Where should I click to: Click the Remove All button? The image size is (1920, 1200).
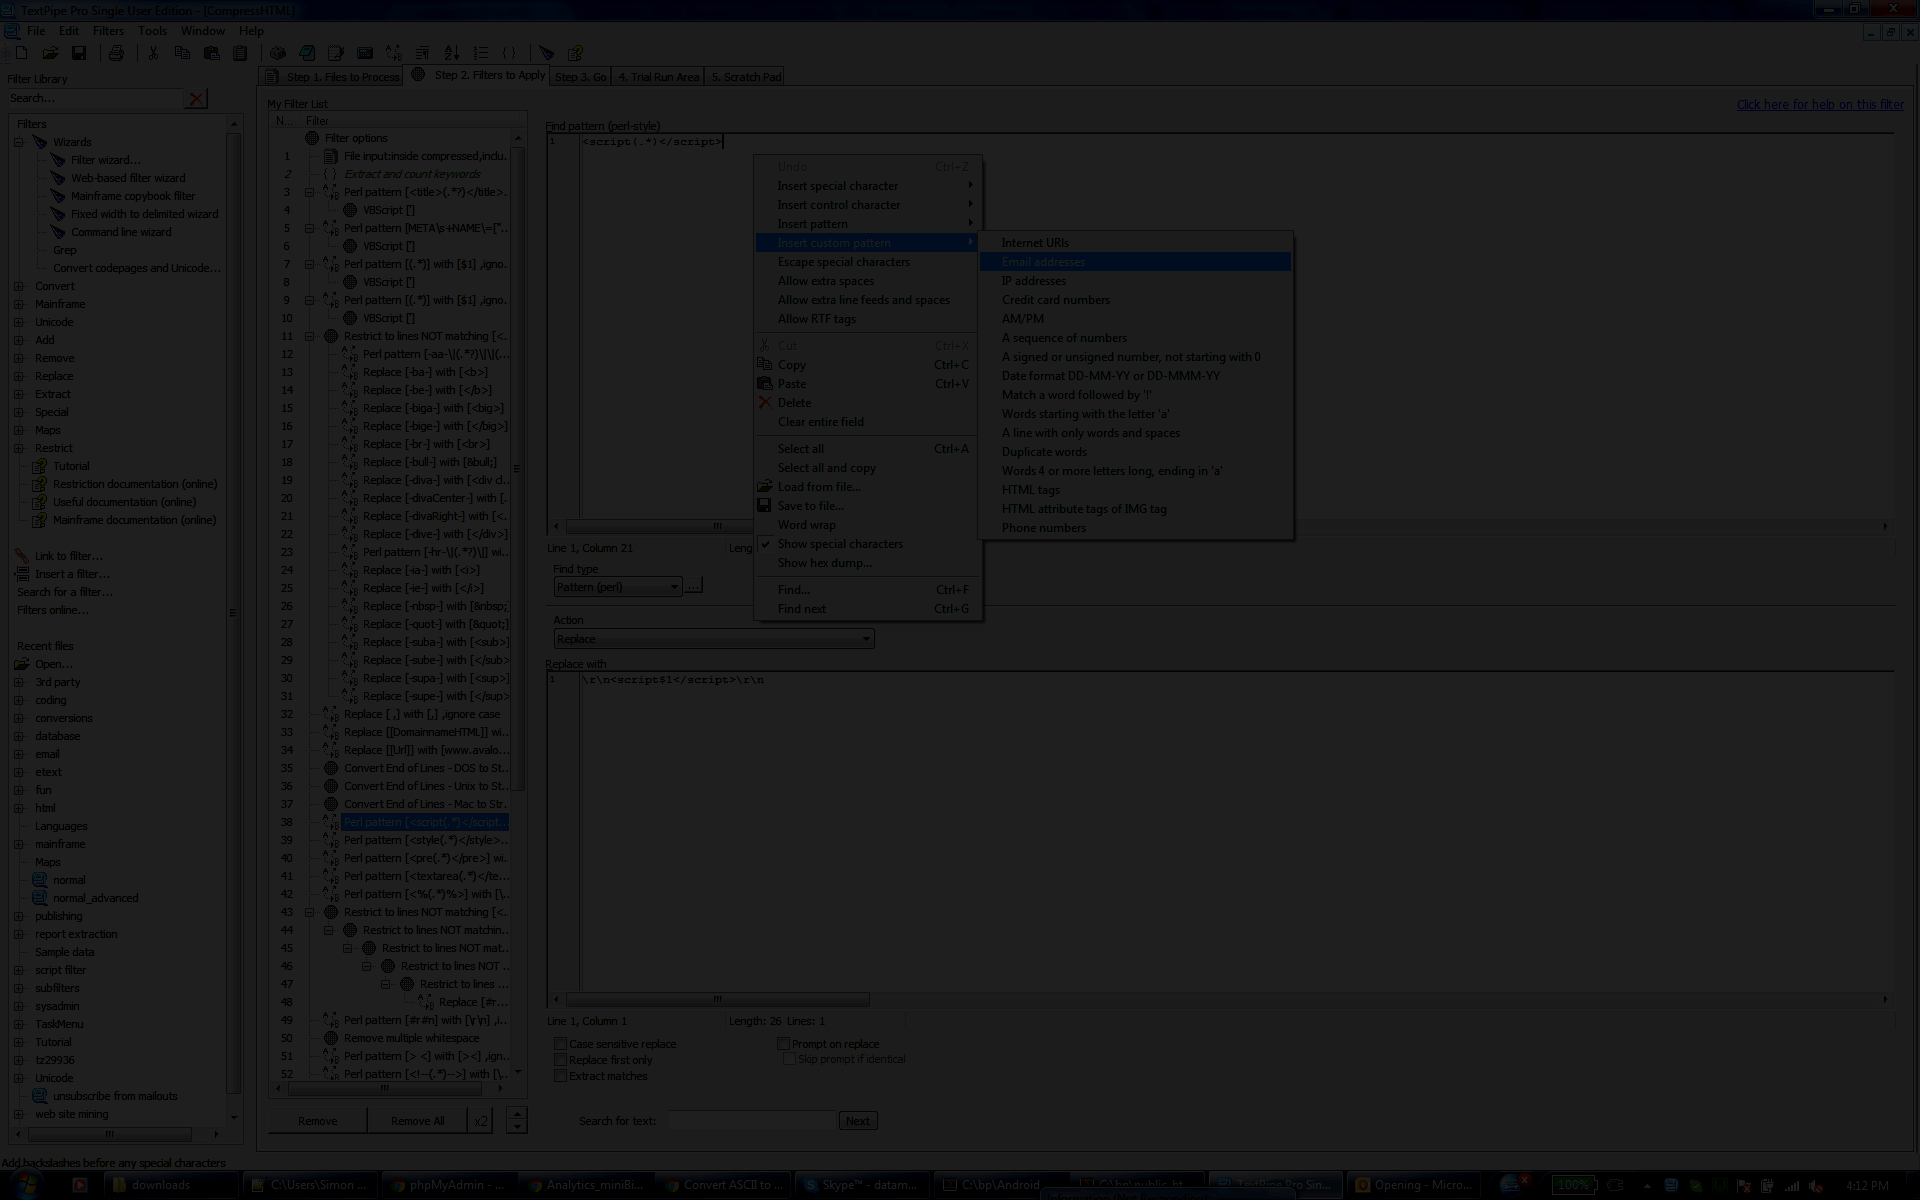(x=417, y=1121)
